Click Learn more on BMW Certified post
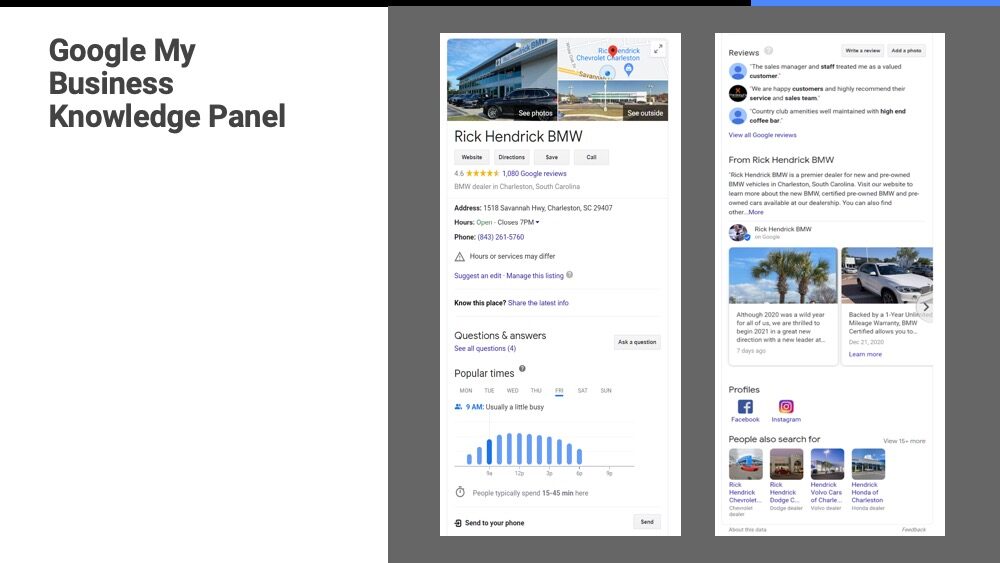Screen dimensions: 1000x563 [865, 355]
